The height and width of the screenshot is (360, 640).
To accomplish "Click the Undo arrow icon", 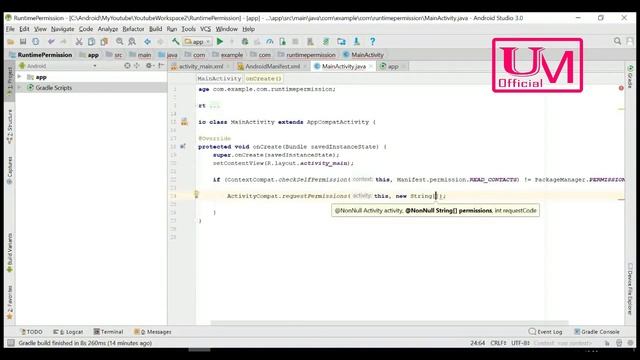I will [51, 42].
